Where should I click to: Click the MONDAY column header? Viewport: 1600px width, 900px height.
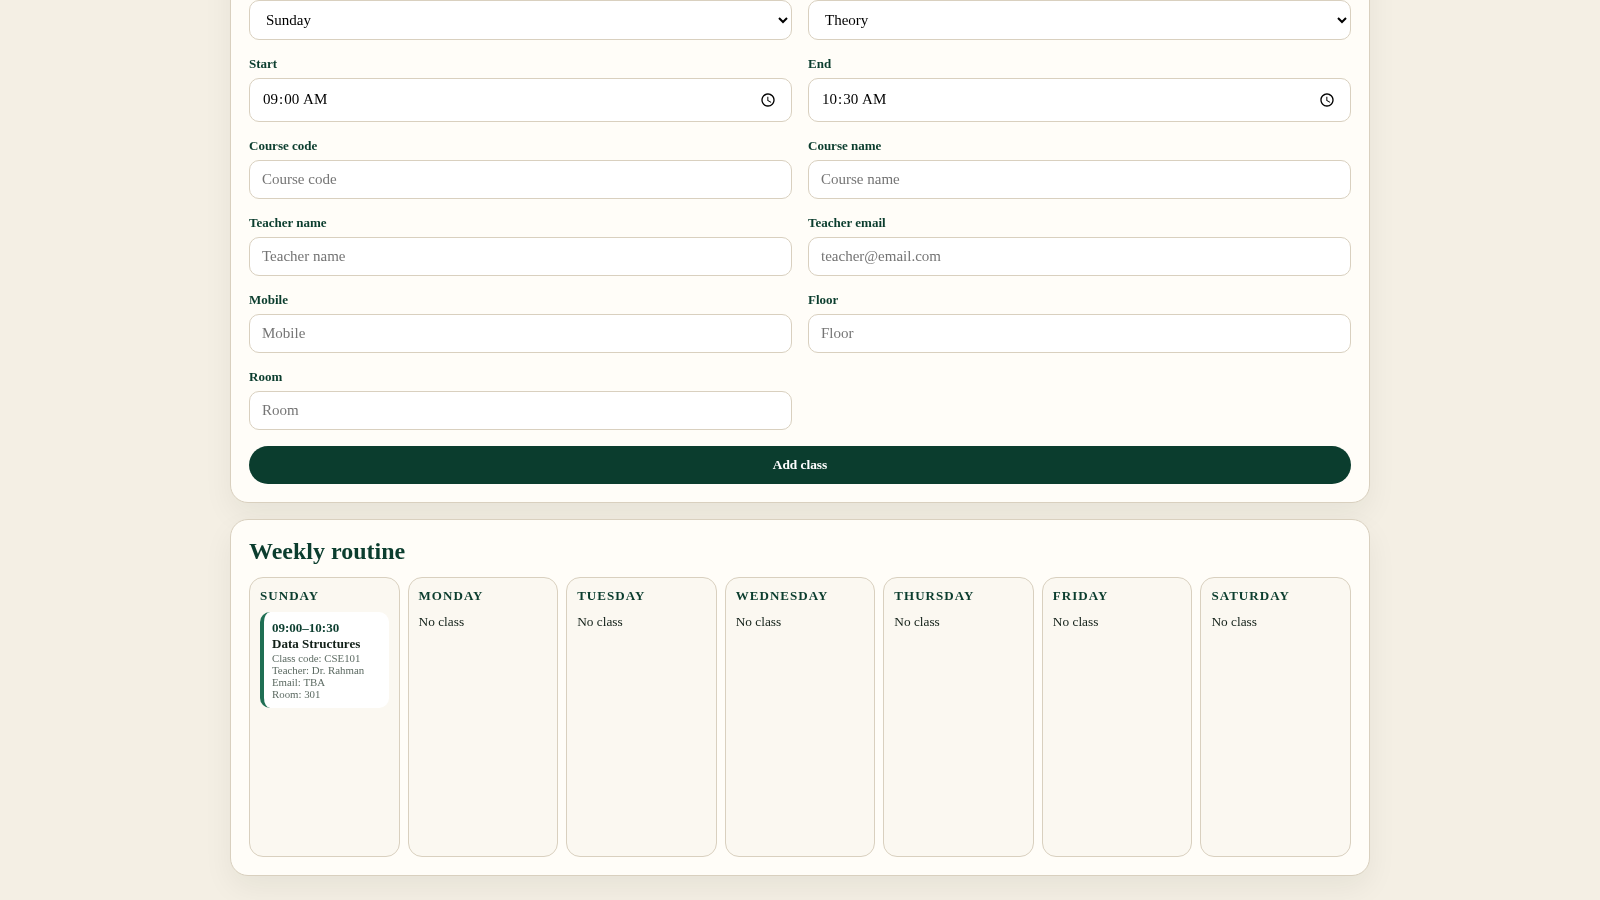coord(451,596)
